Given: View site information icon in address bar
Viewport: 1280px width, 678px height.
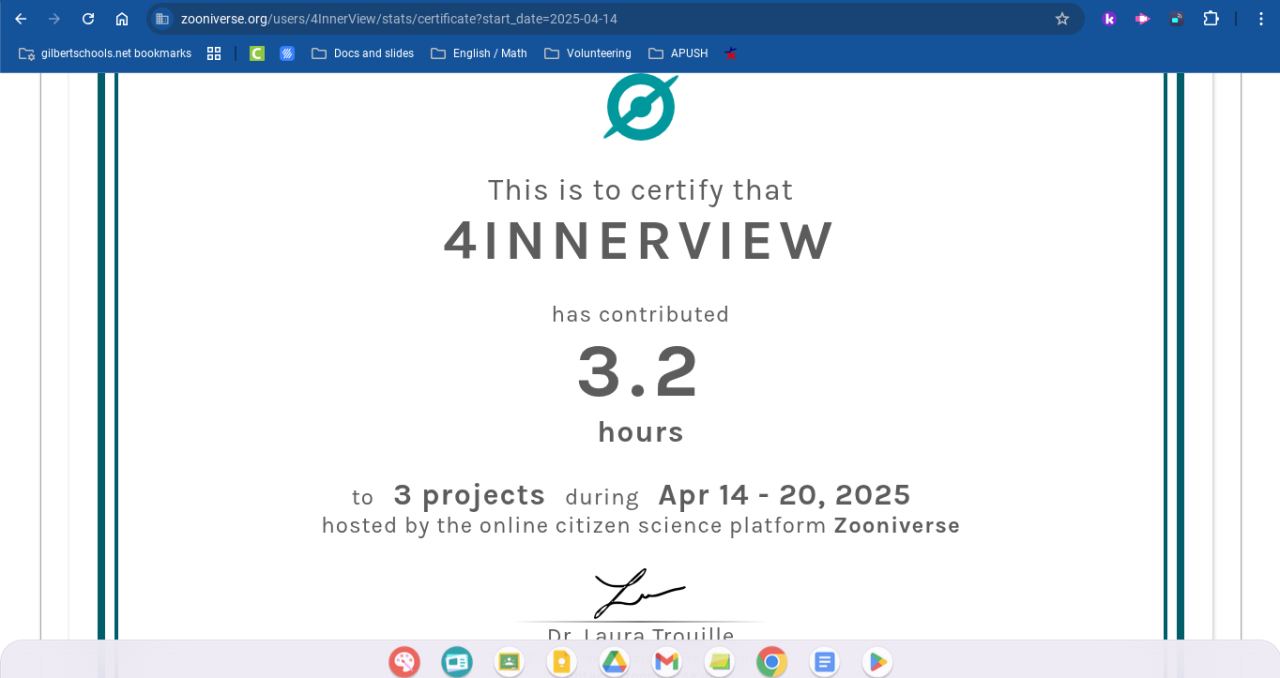Looking at the screenshot, I should 162,19.
